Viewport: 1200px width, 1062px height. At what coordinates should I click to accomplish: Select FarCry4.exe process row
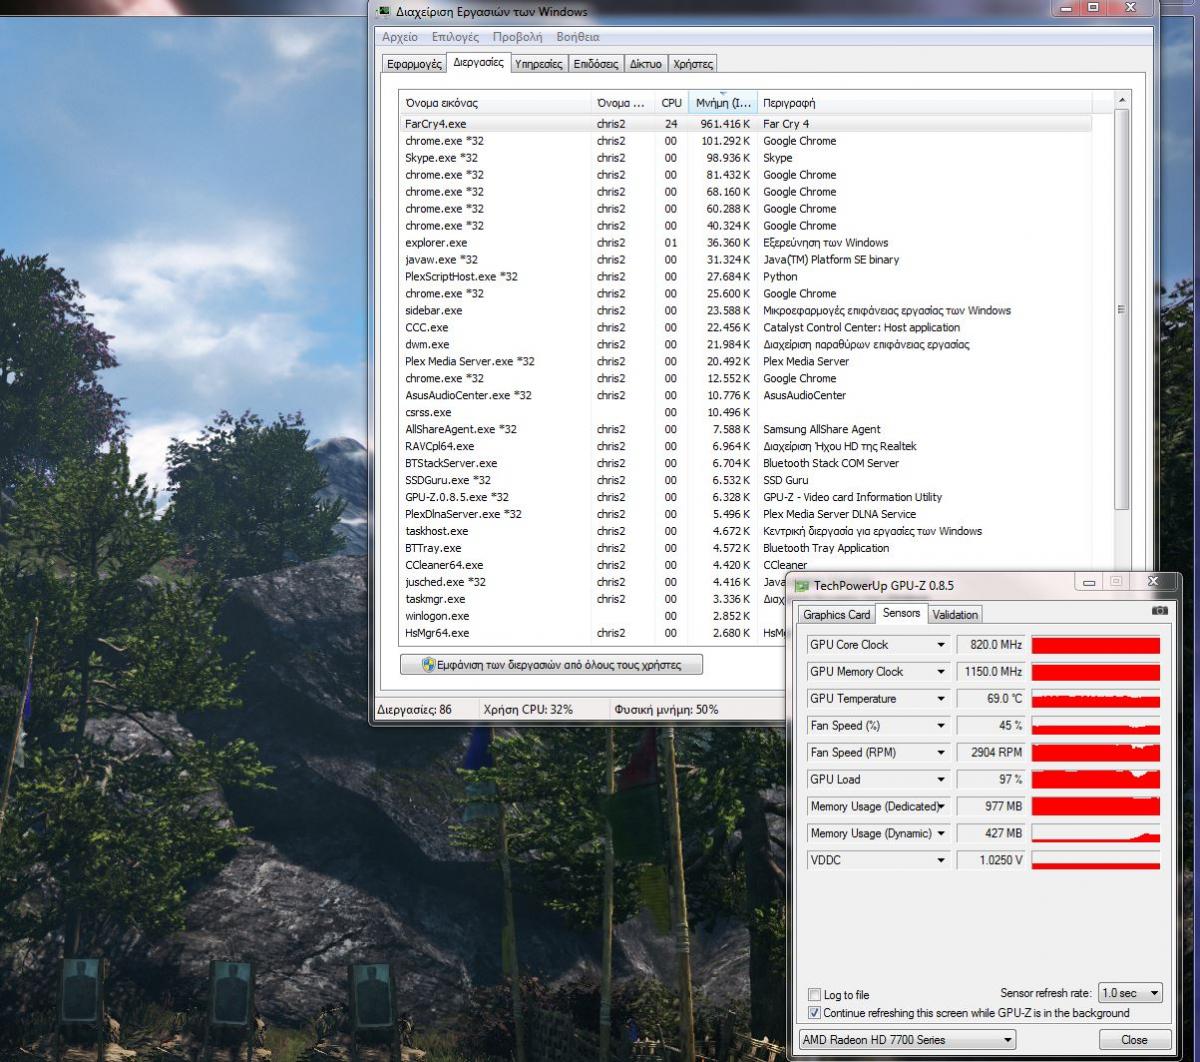[745, 124]
